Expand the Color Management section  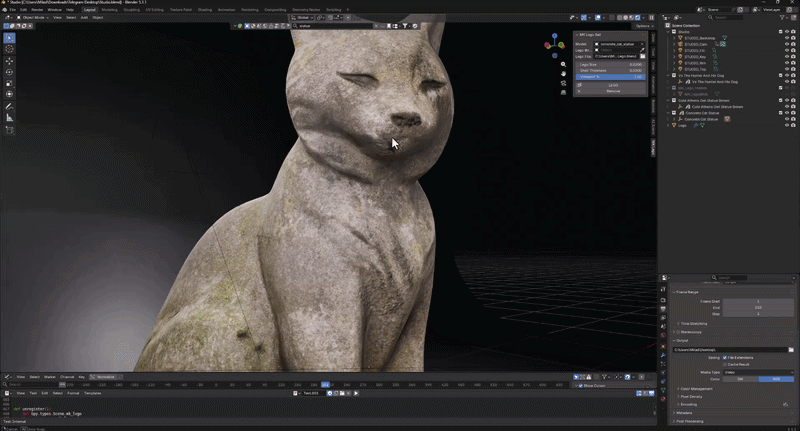pyautogui.click(x=696, y=389)
